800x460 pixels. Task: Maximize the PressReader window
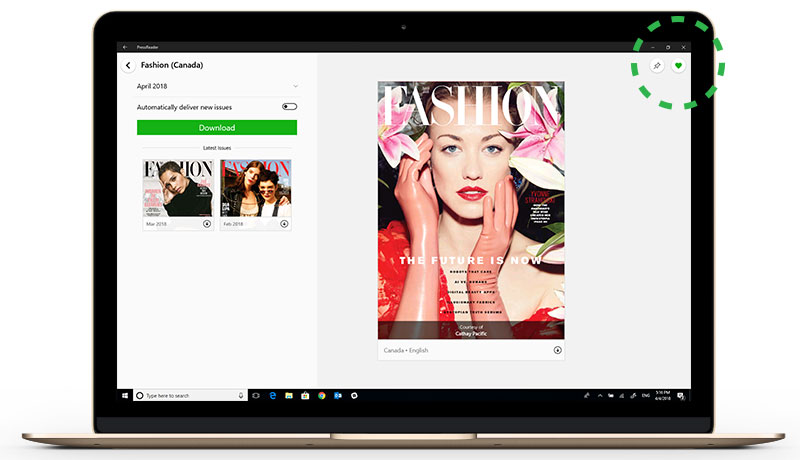pos(668,47)
